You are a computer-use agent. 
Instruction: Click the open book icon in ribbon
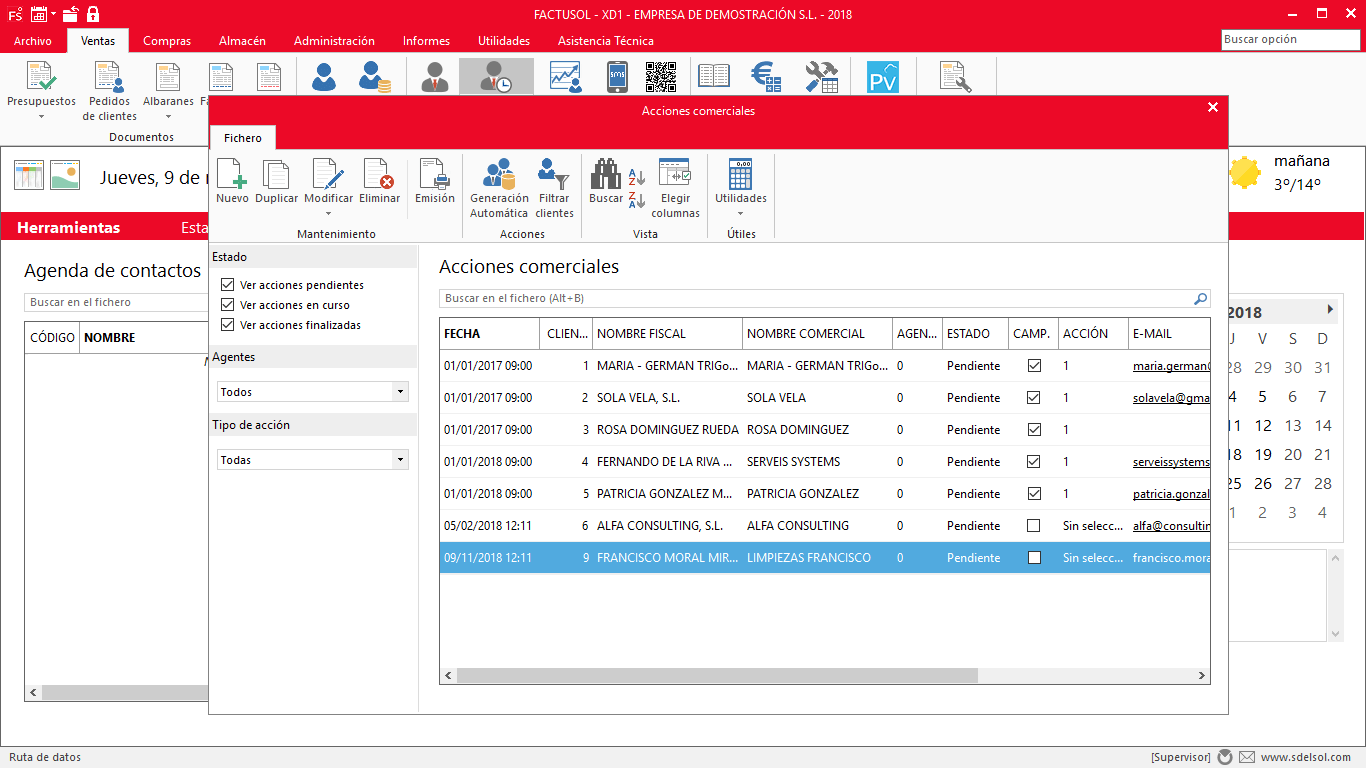(x=714, y=77)
